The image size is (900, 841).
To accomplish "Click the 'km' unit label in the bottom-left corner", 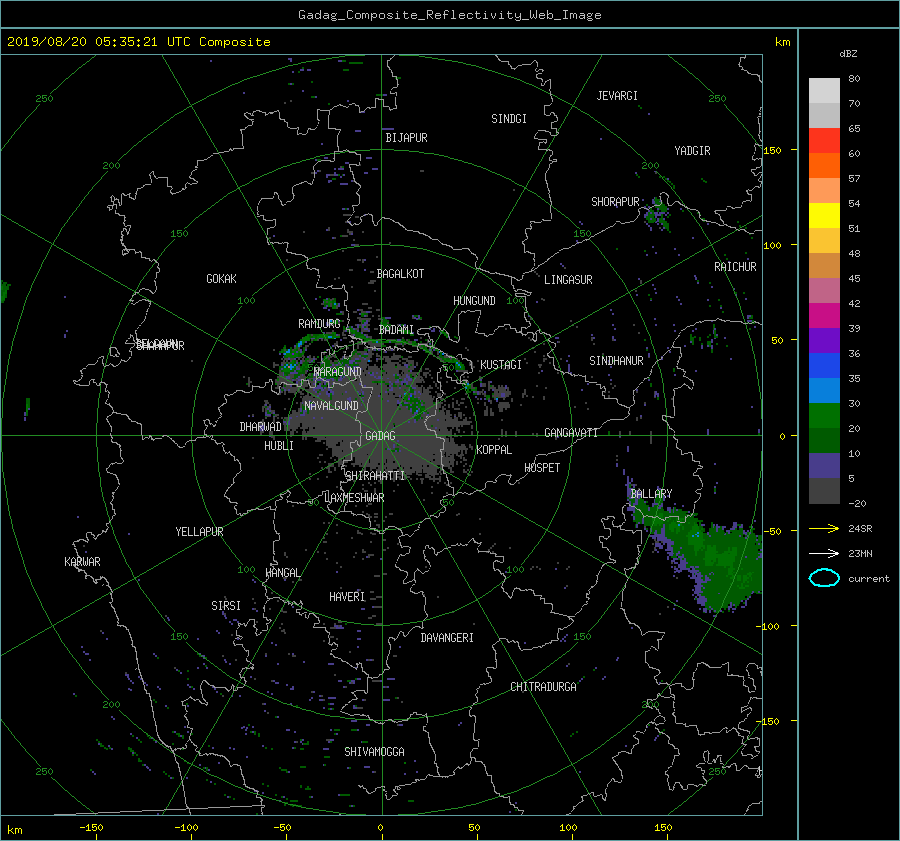I will pyautogui.click(x=14, y=830).
